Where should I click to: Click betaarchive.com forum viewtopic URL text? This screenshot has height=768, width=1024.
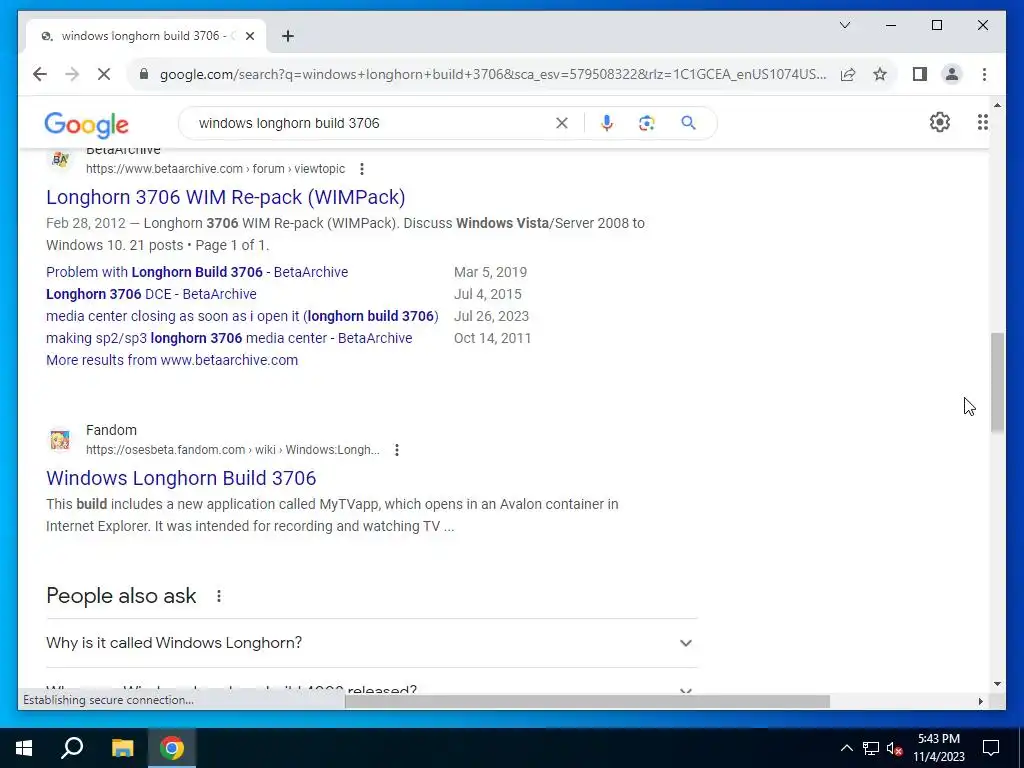[x=216, y=169]
